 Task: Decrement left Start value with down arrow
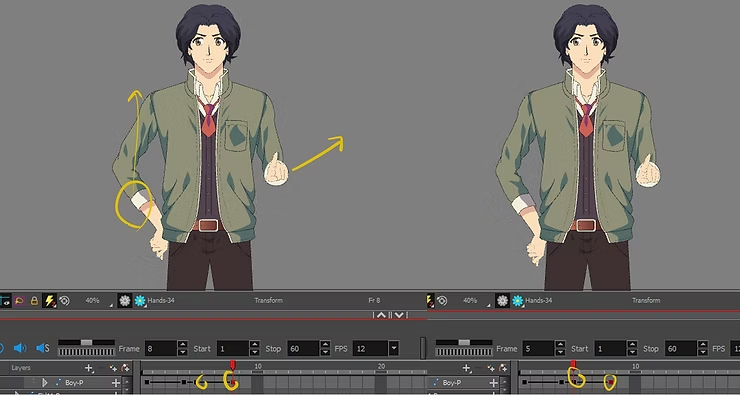click(254, 353)
